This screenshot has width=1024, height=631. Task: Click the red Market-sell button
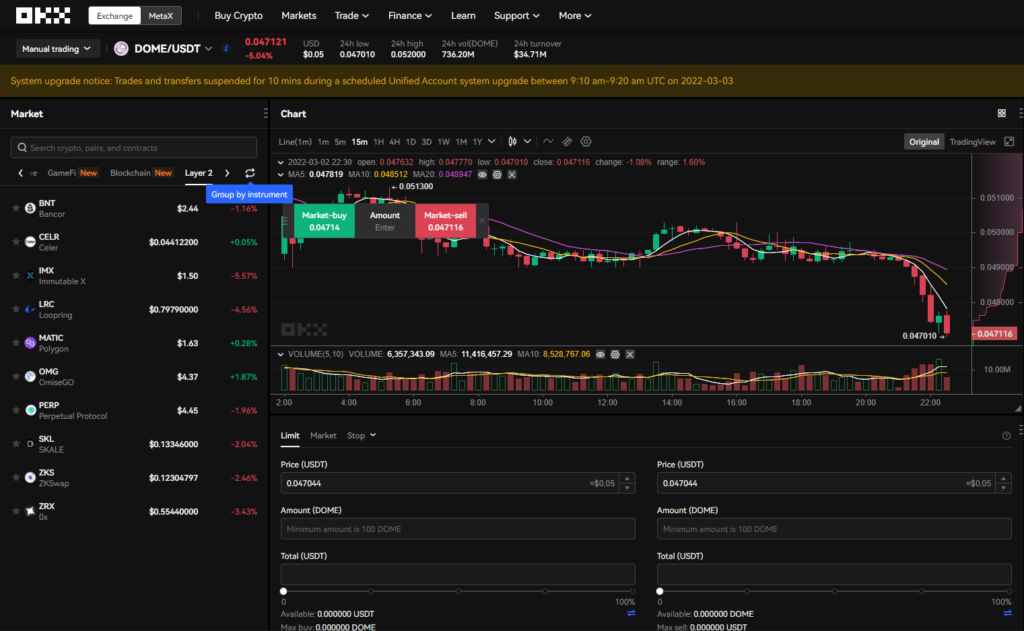click(445, 221)
